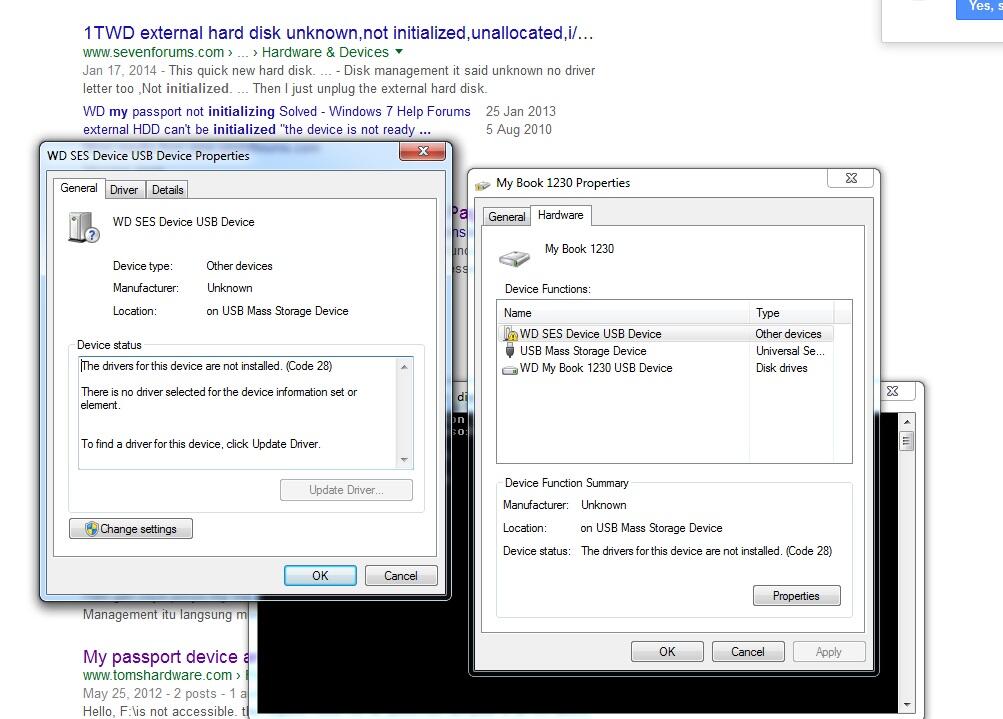Click the WD SES Device warning icon in list
1003x719 pixels.
point(510,333)
